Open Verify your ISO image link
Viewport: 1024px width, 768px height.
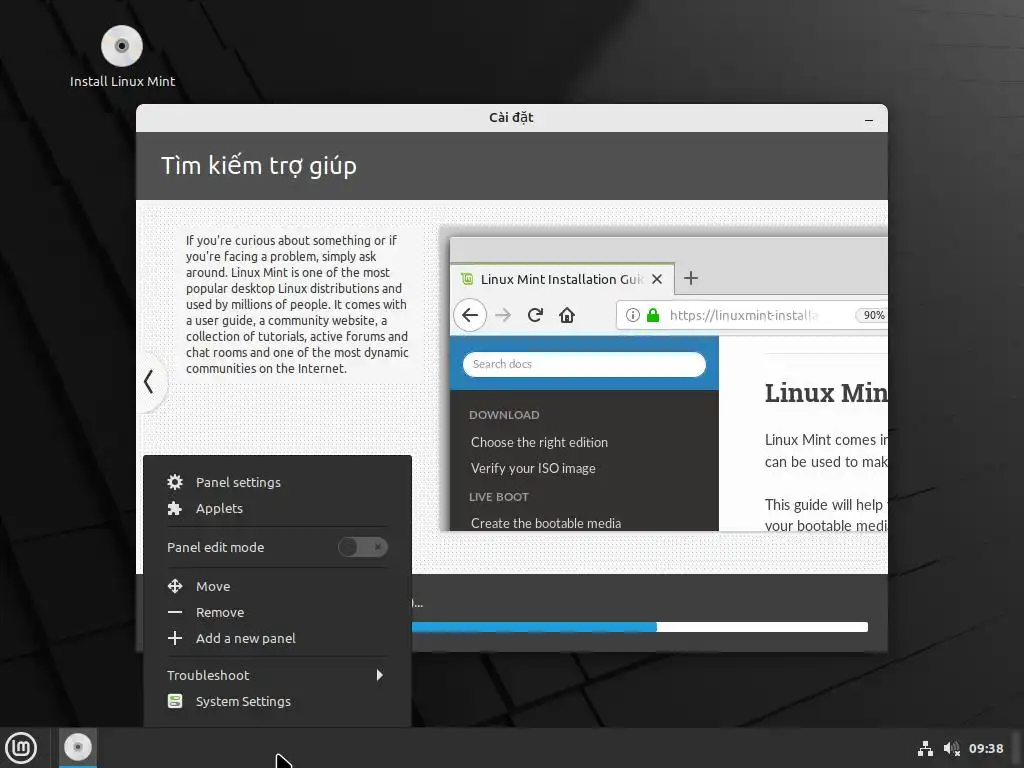coord(533,468)
